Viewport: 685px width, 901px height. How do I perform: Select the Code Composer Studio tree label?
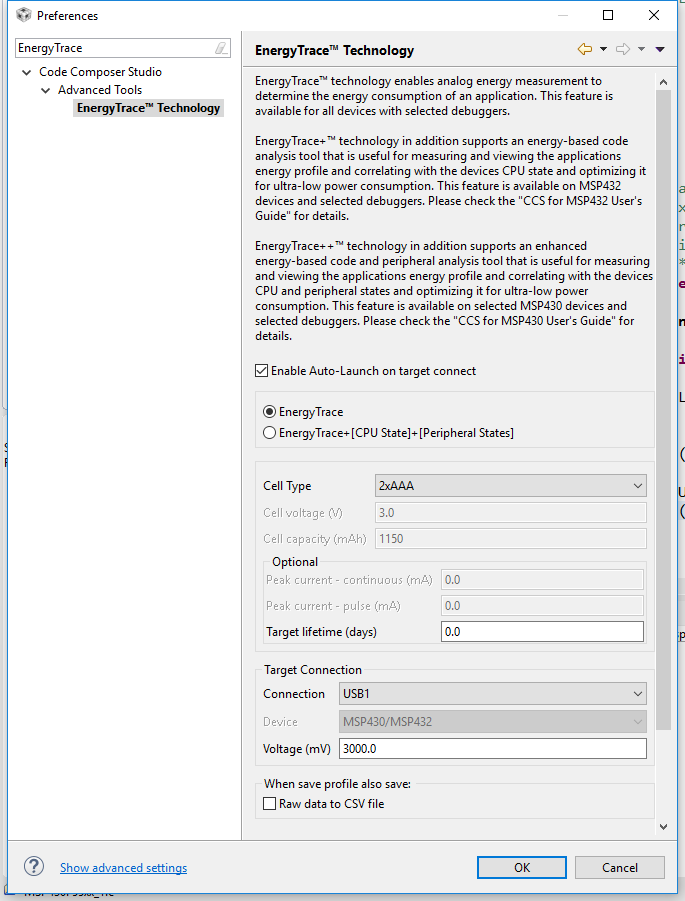101,72
